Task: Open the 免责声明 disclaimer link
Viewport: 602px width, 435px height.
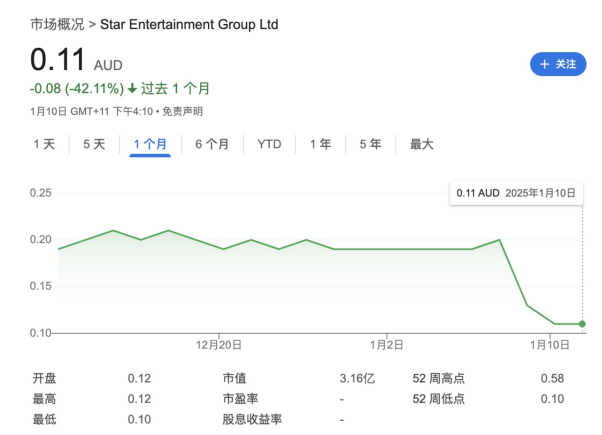Action: pyautogui.click(x=182, y=111)
